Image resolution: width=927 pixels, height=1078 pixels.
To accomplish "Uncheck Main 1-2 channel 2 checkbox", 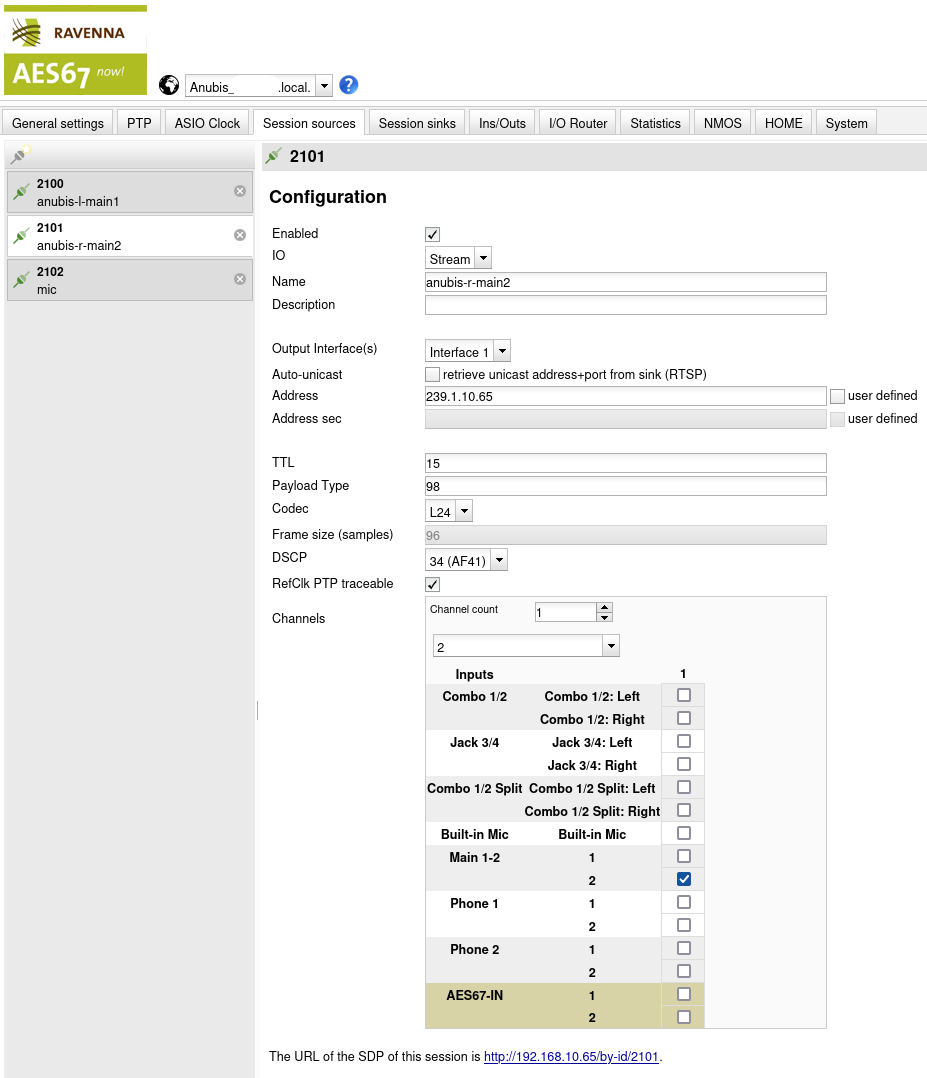I will click(x=684, y=879).
